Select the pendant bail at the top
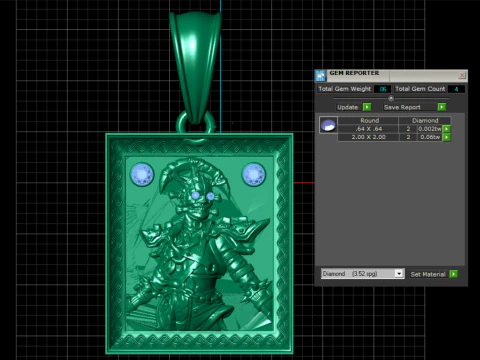The height and width of the screenshot is (360, 480). 195,67
